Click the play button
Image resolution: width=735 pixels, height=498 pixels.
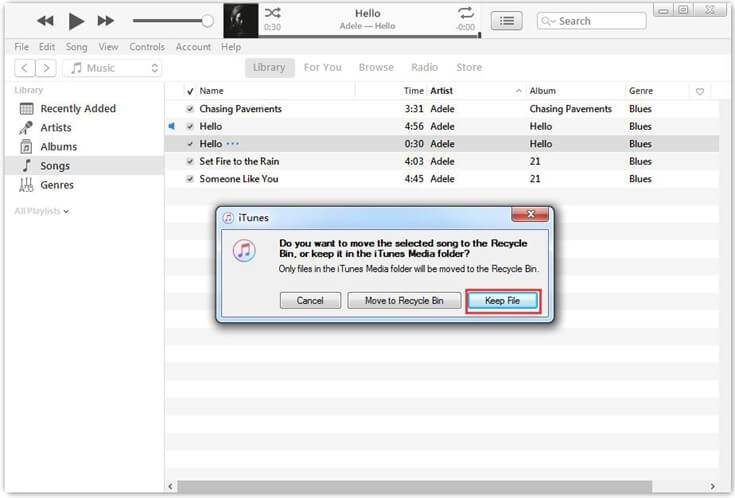point(76,21)
